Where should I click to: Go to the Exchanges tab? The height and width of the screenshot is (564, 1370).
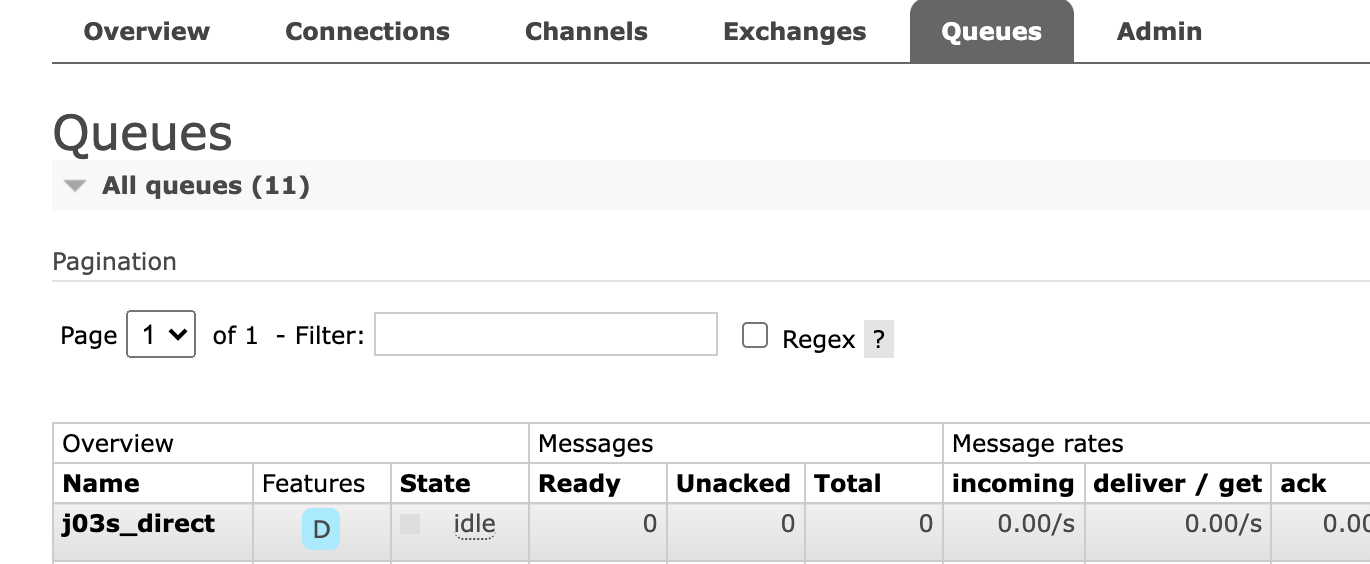(x=795, y=31)
